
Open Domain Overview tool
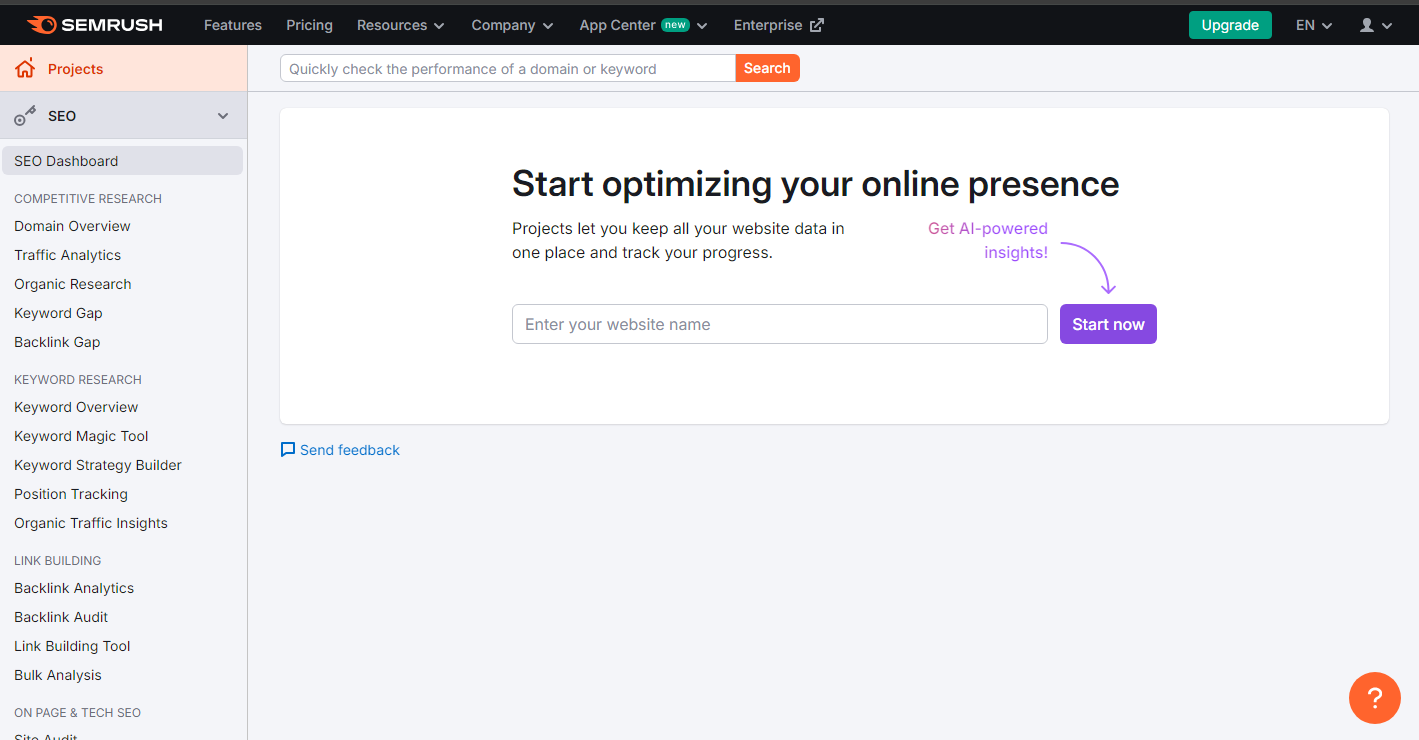click(x=72, y=226)
